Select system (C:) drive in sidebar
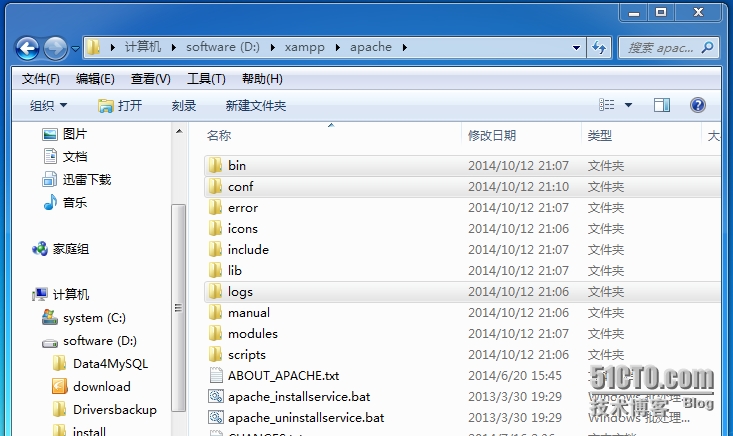This screenshot has width=733, height=436. click(84, 318)
